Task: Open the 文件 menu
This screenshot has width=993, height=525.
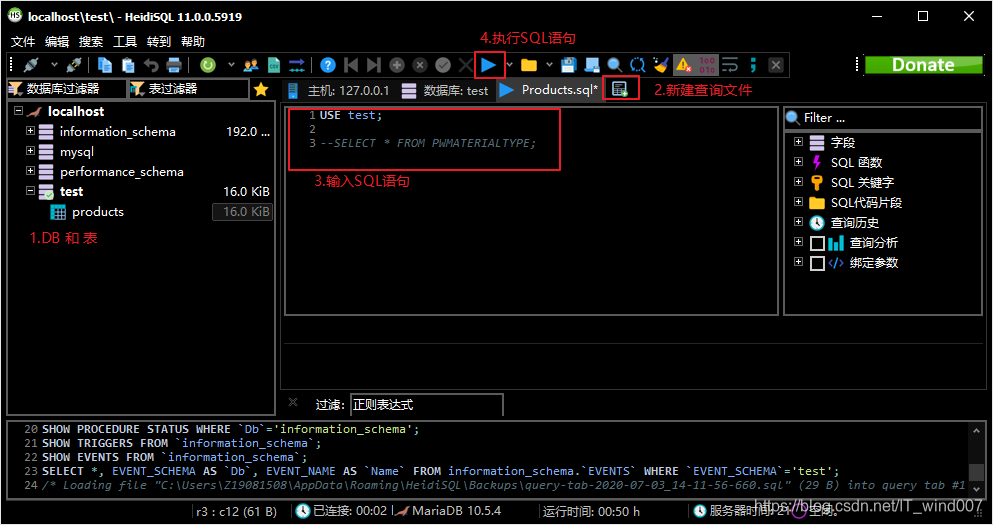Action: (x=23, y=41)
